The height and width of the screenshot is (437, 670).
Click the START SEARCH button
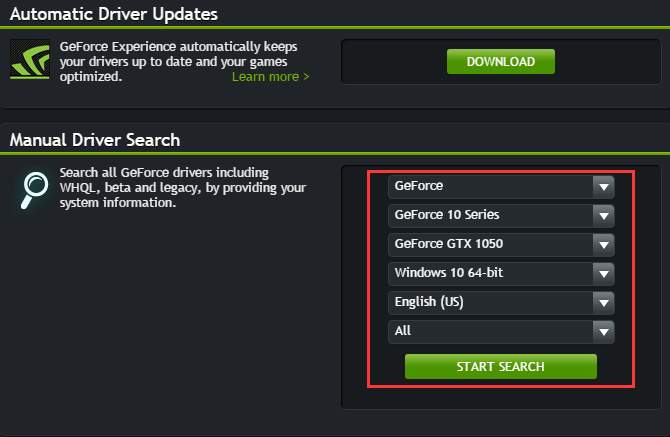[x=501, y=367]
